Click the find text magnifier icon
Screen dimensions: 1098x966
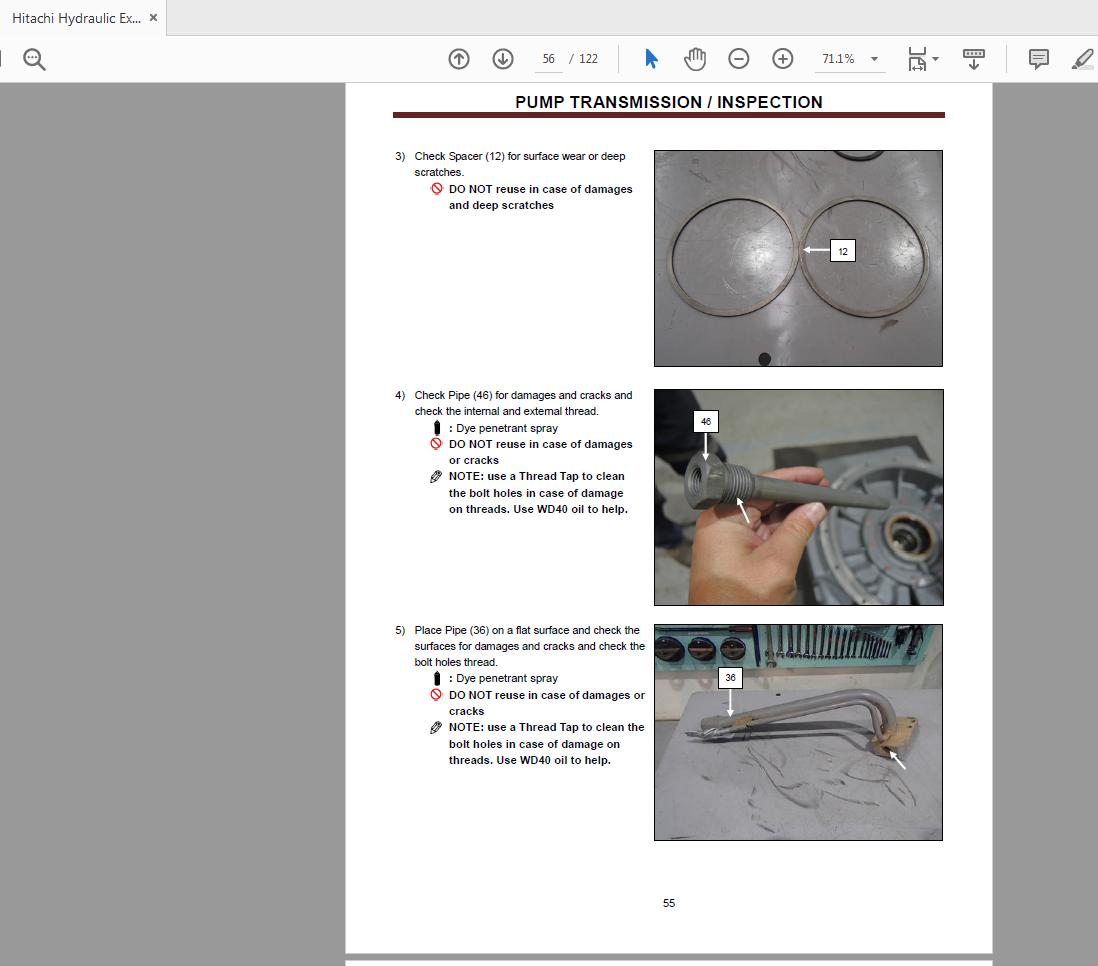point(34,59)
